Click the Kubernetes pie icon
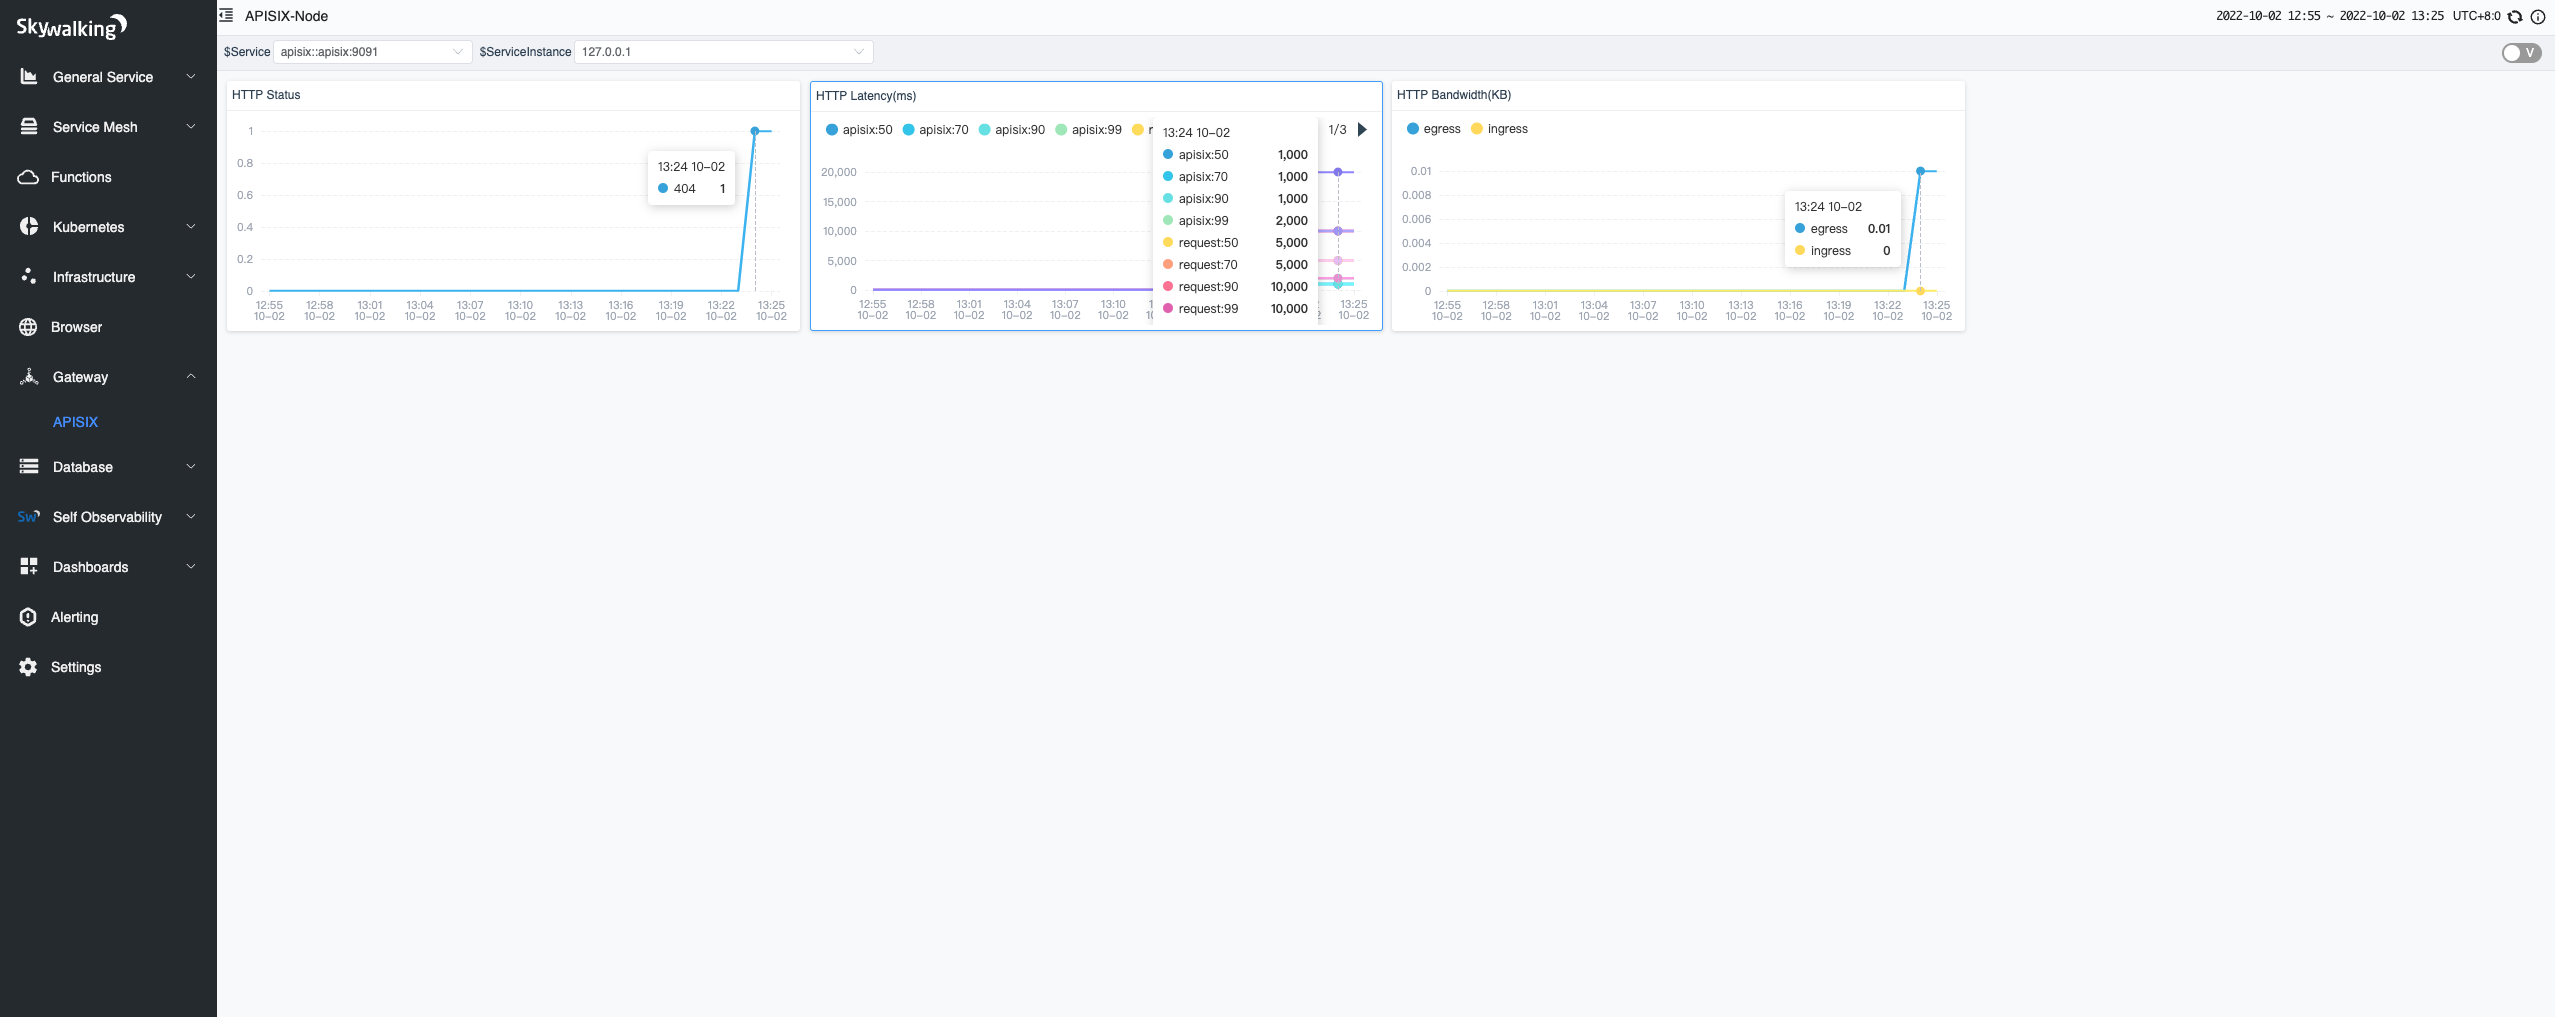Screen dimensions: 2555x1017 point(29,227)
